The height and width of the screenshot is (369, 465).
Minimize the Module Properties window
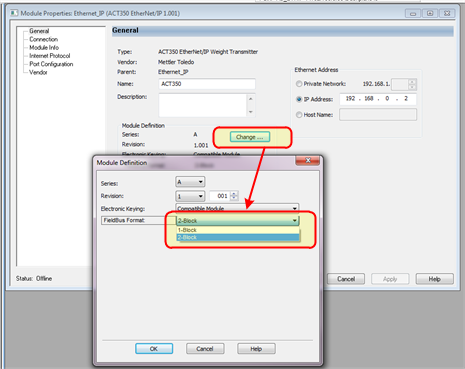413,14
